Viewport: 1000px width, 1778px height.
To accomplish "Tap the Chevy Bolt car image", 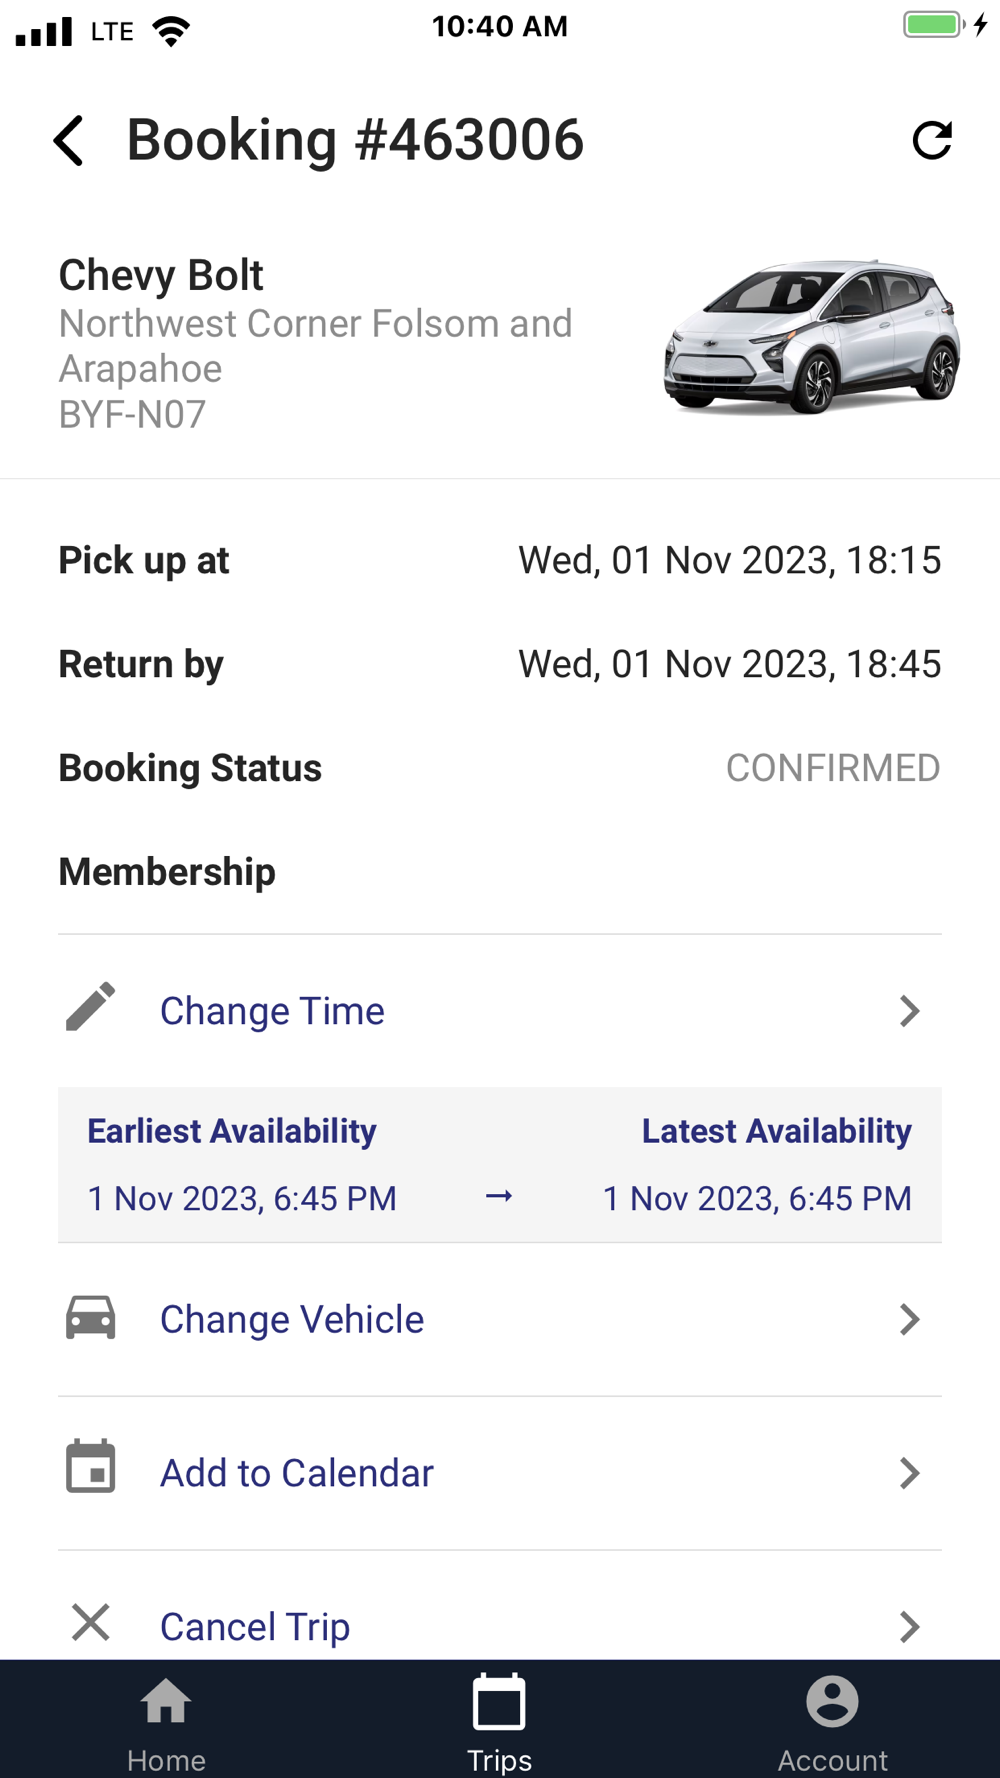I will 812,337.
